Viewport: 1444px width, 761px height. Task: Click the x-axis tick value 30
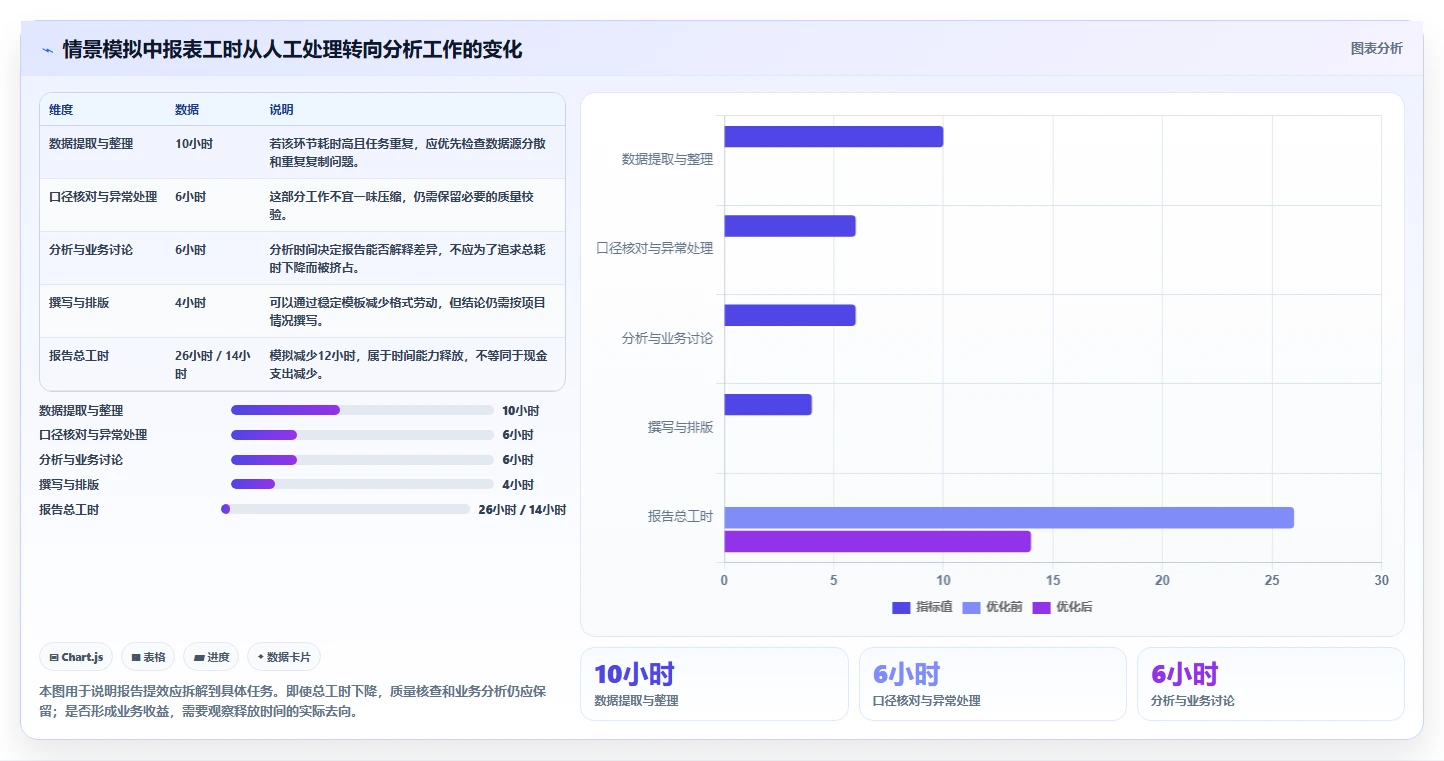pos(1381,581)
